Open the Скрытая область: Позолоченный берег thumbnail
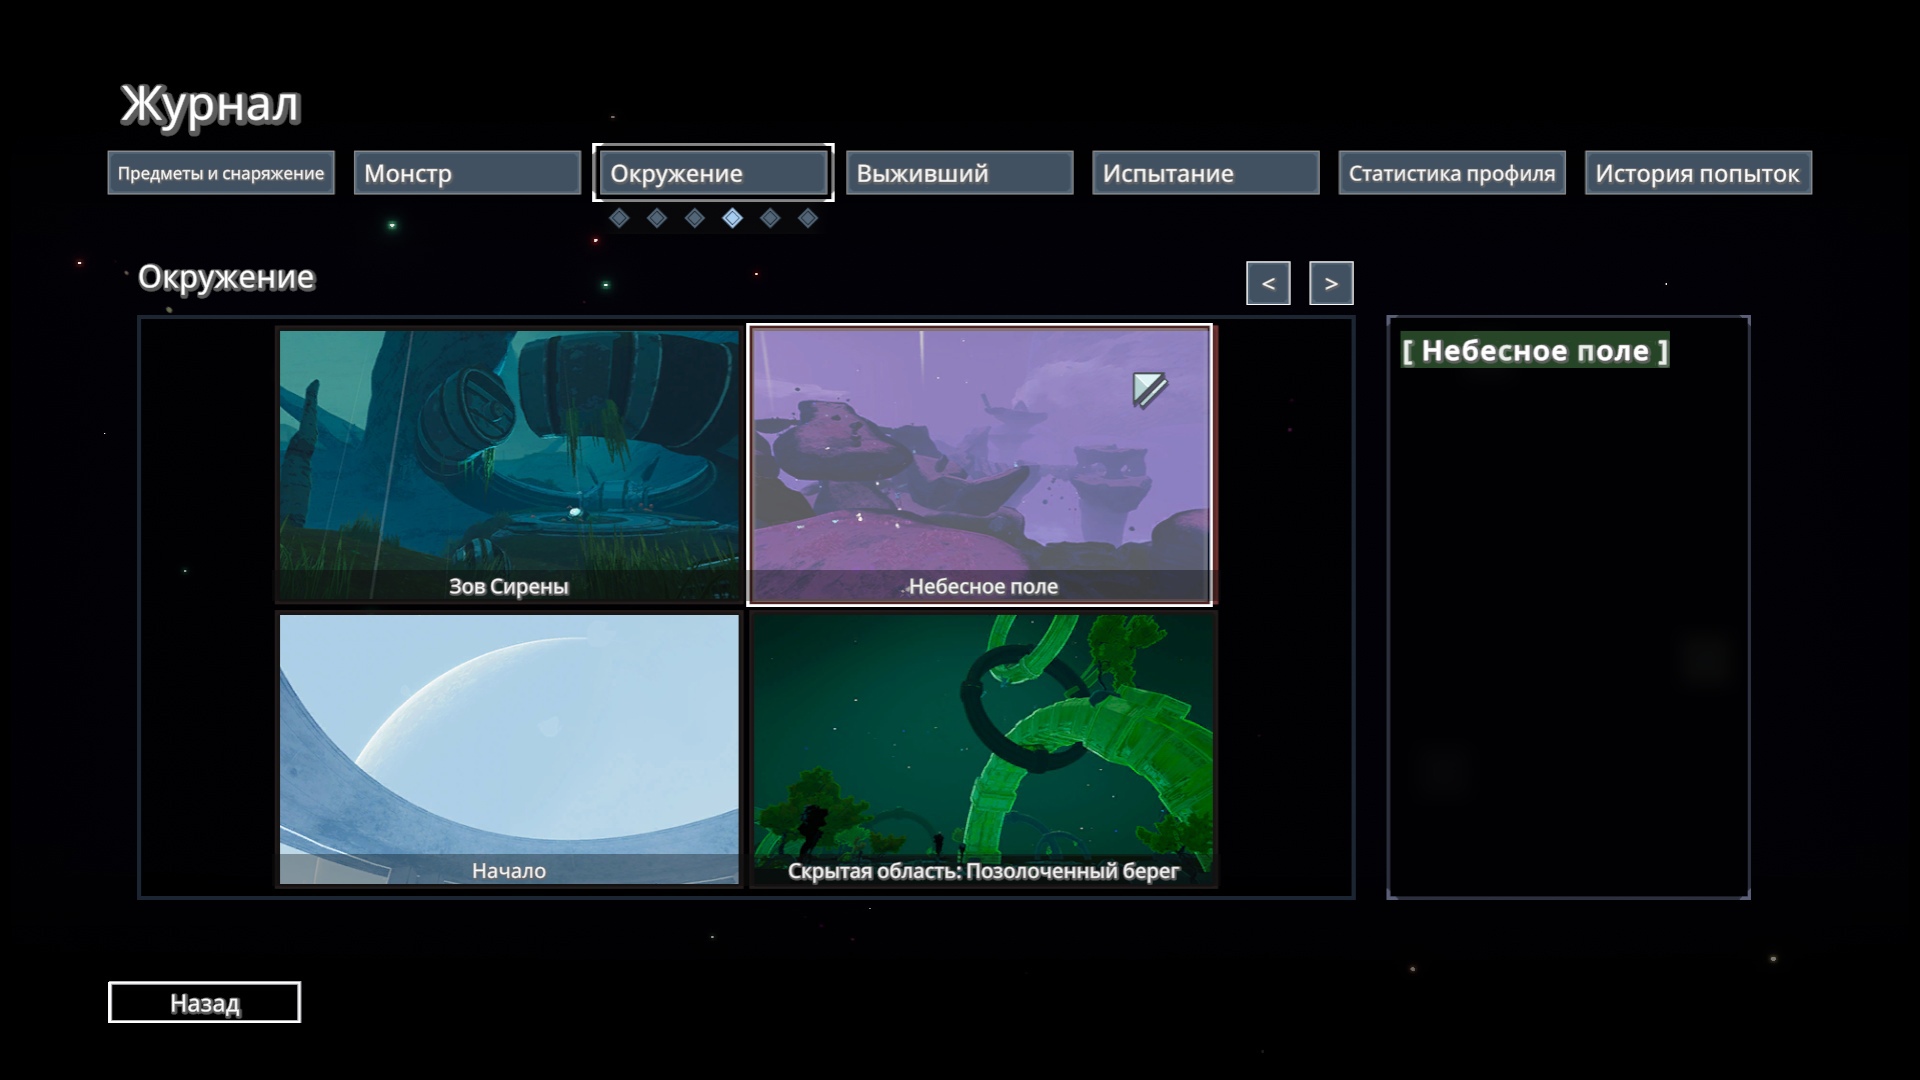Screen dimensions: 1920x1080 [983, 749]
